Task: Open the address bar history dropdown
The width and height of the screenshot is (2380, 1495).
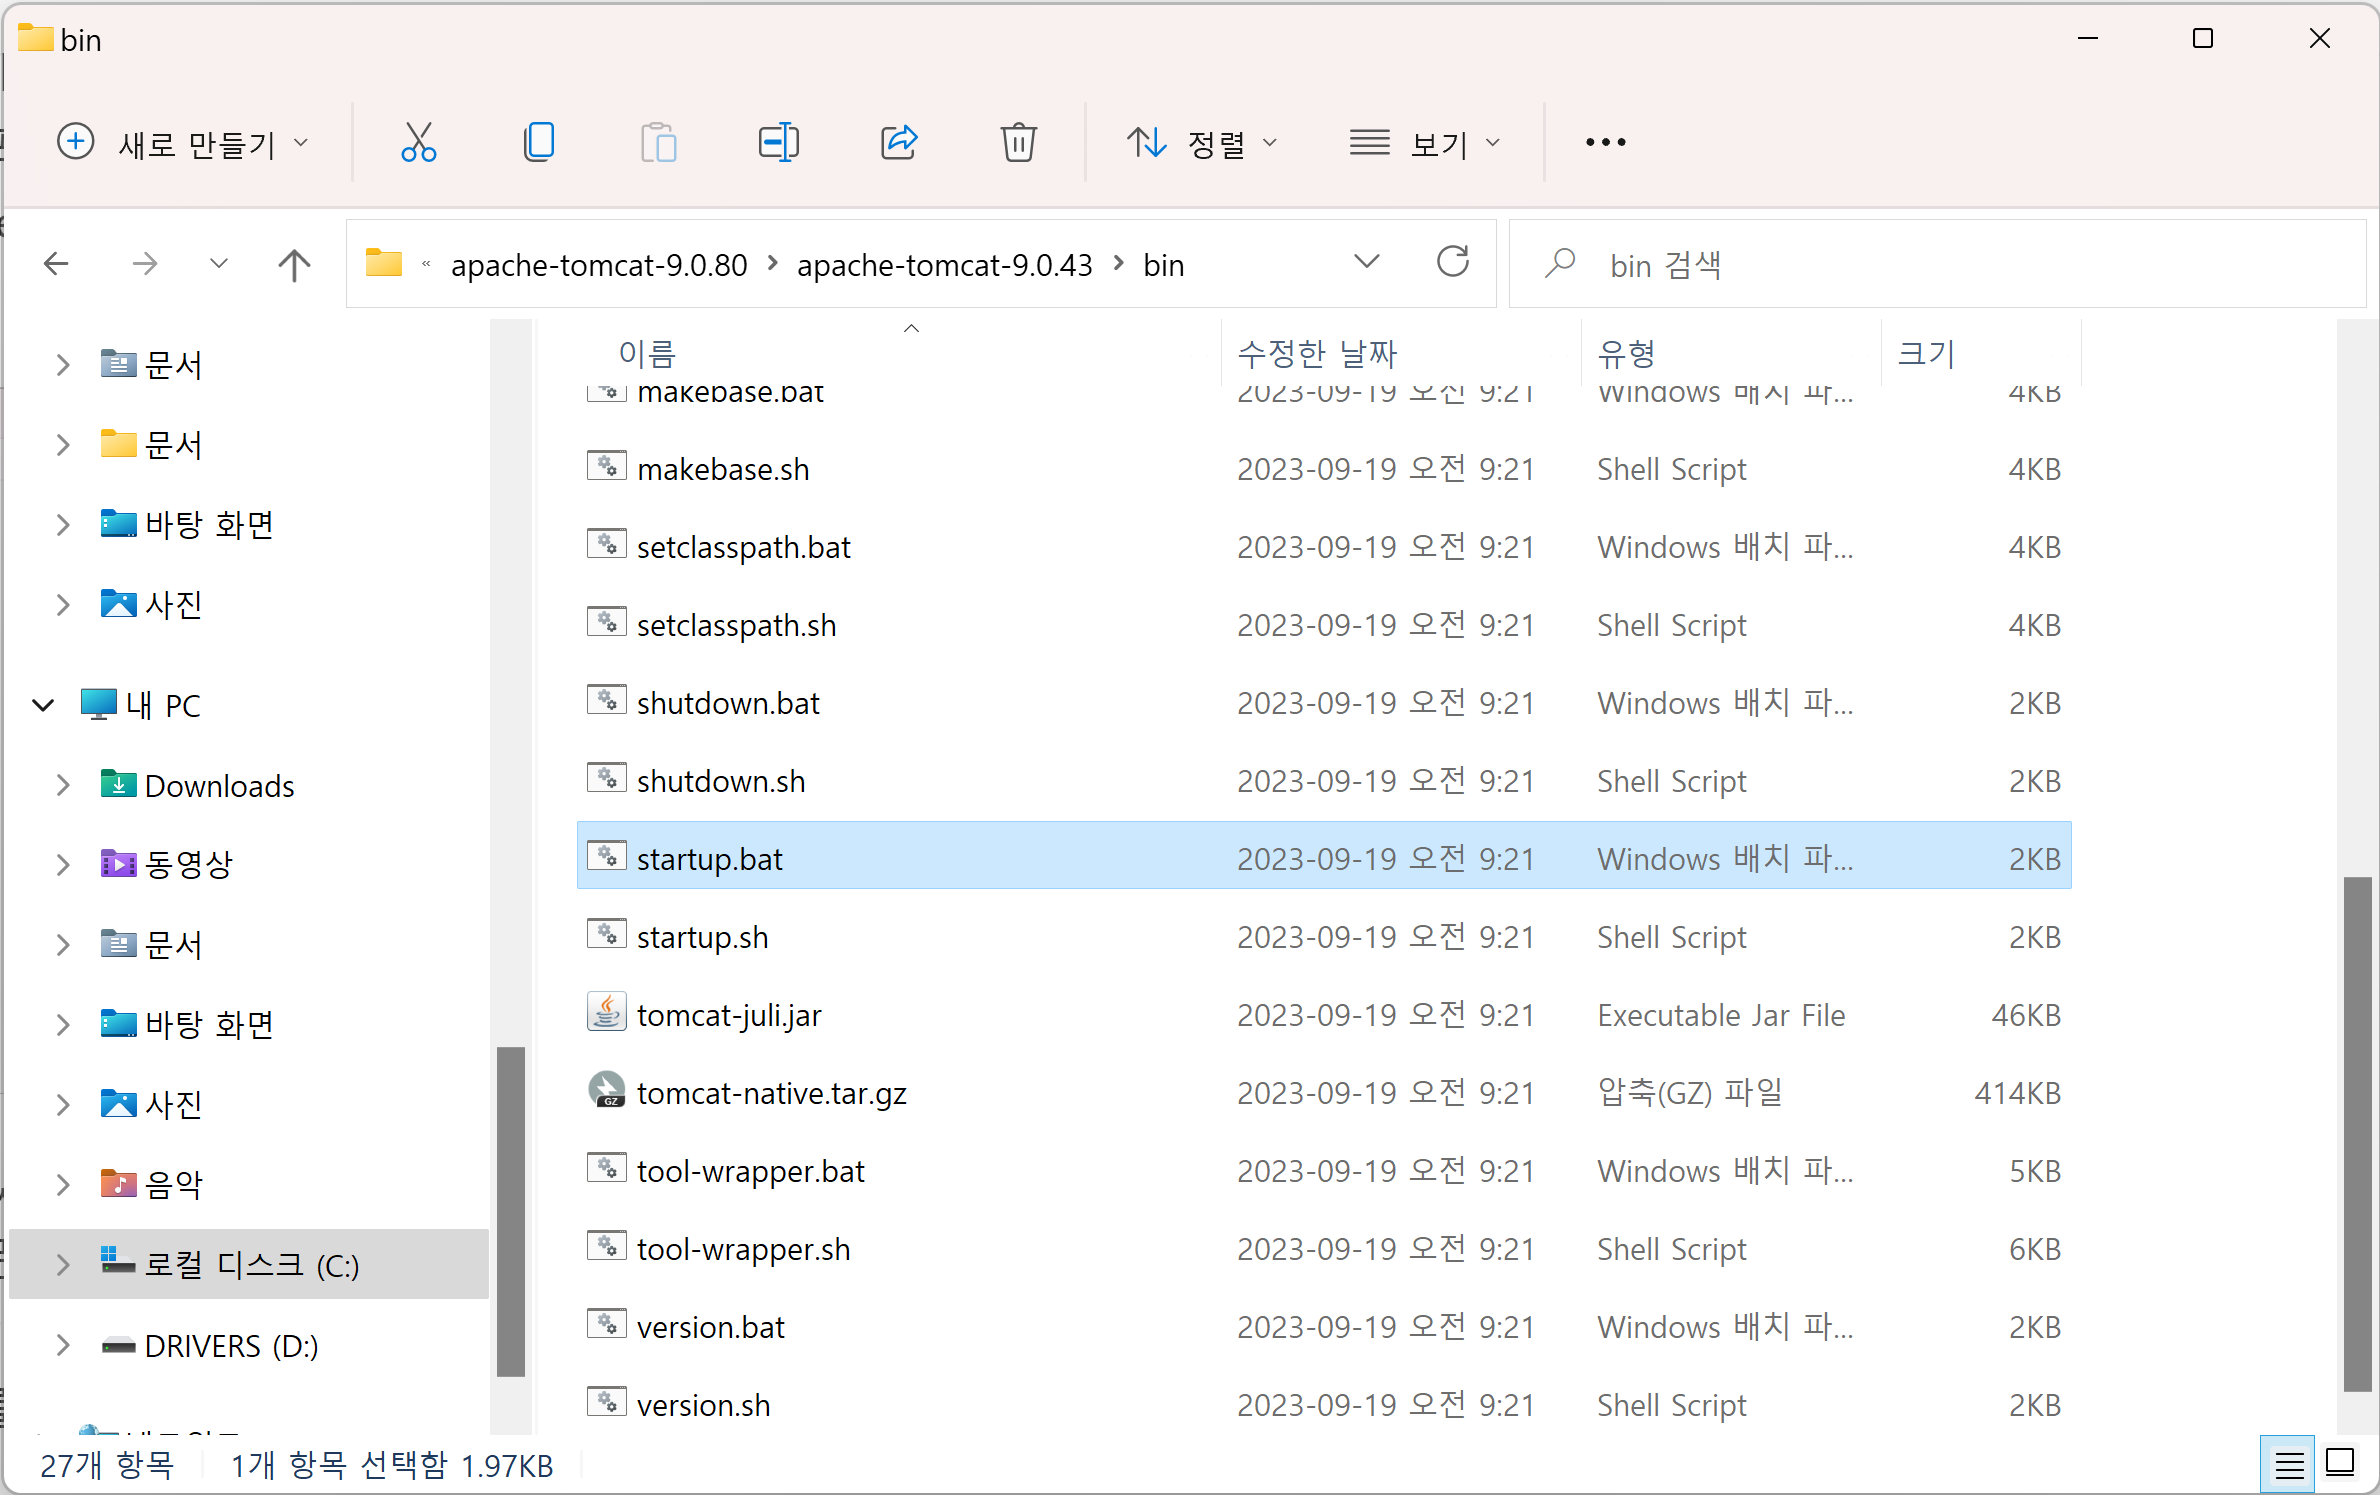Action: (1366, 263)
